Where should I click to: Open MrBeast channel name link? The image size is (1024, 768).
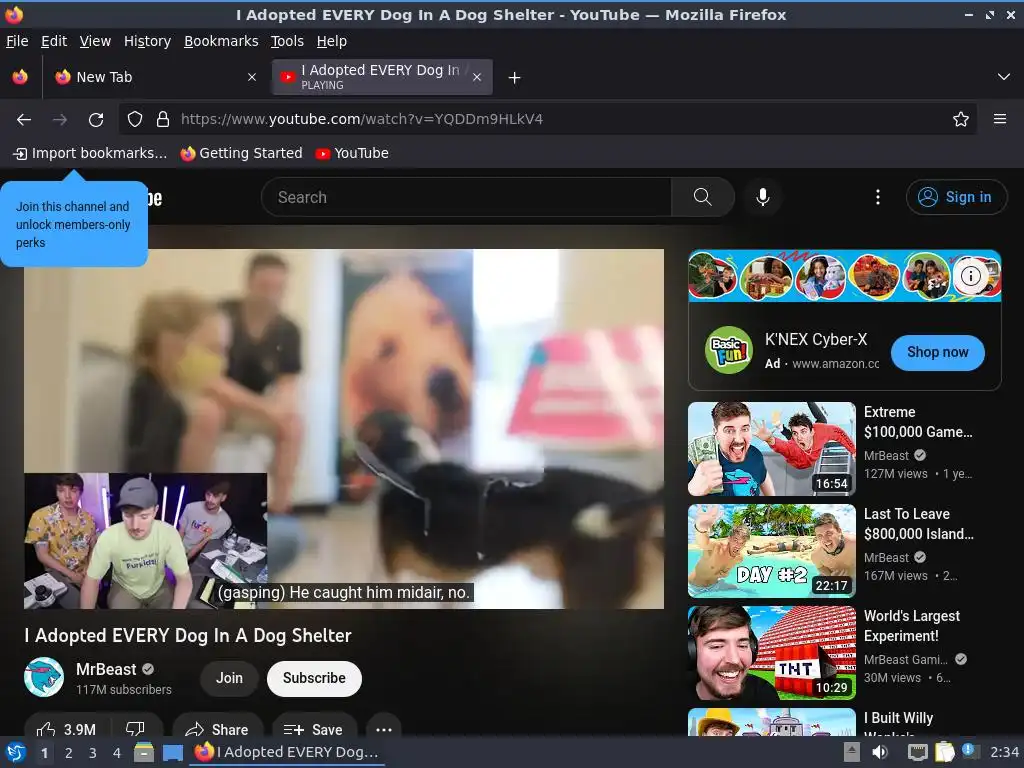[106, 669]
